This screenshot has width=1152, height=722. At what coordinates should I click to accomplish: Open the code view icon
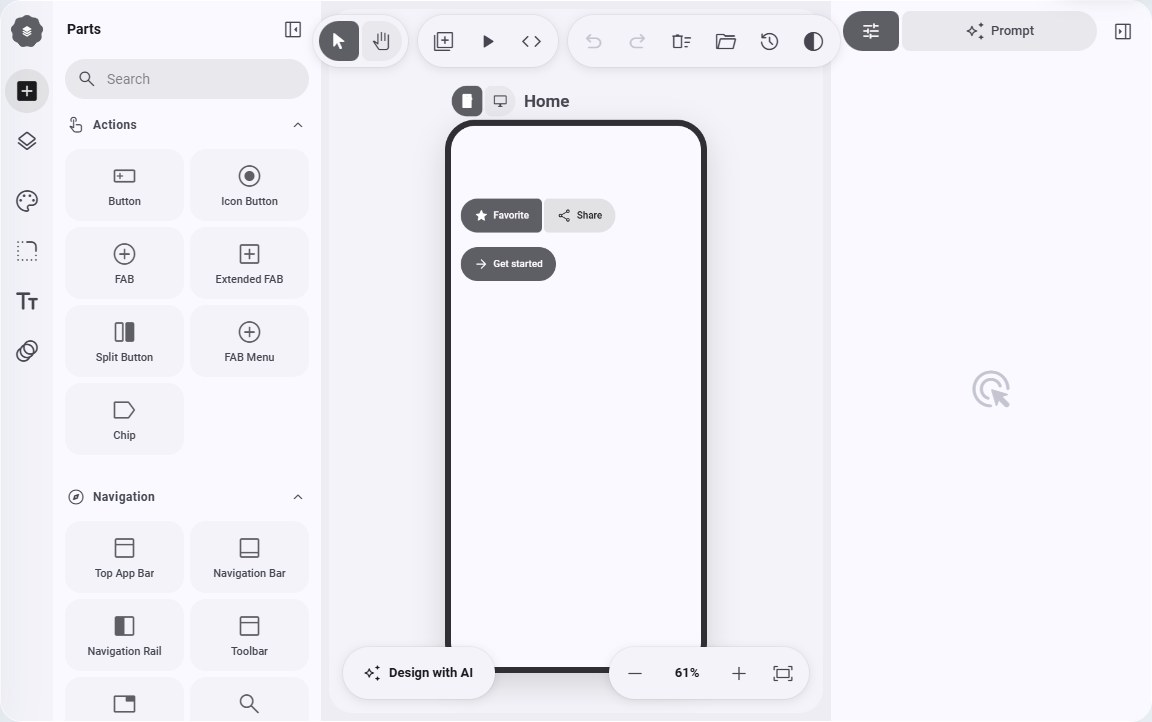[x=531, y=41]
